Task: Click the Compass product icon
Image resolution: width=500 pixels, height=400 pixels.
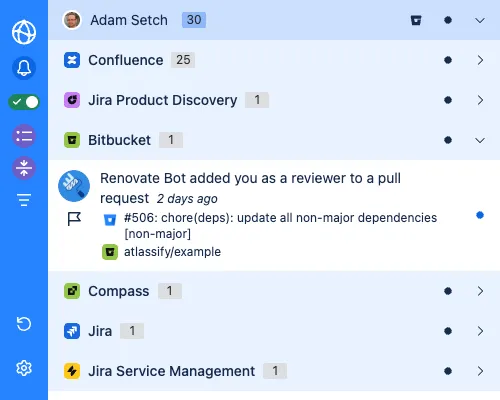Action: [x=72, y=291]
